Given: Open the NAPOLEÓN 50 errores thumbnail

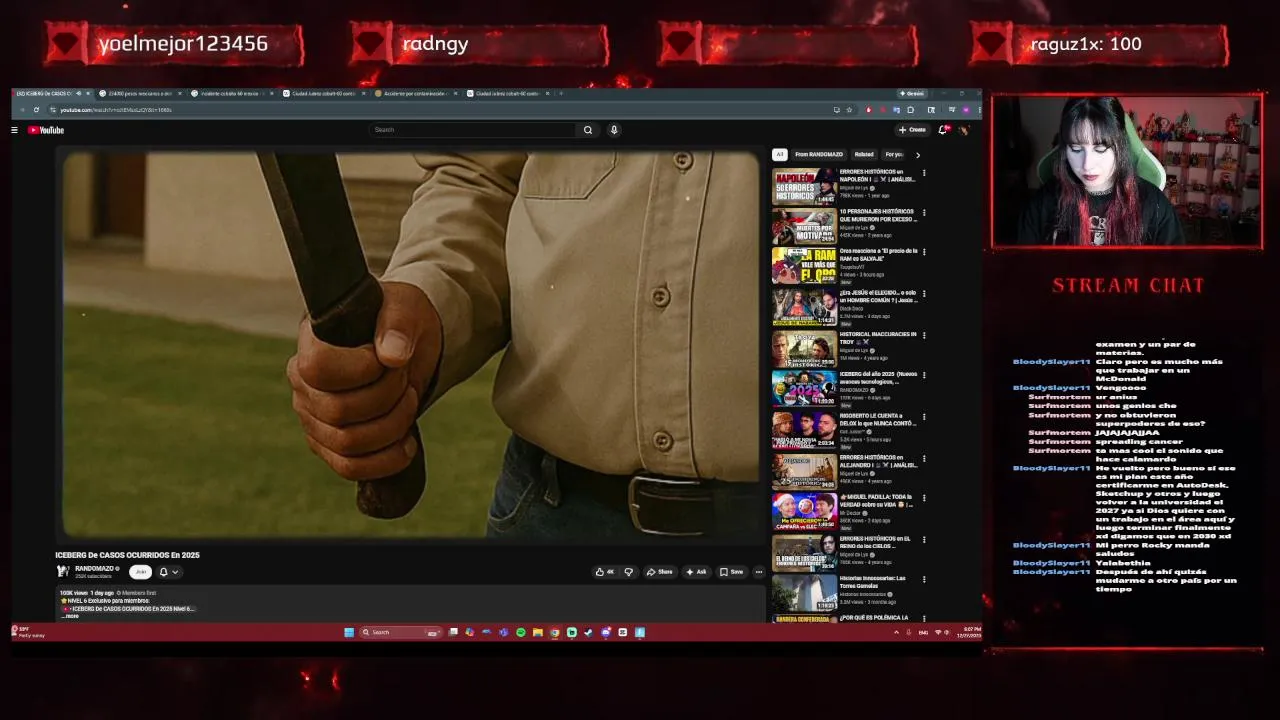Looking at the screenshot, I should point(804,187).
